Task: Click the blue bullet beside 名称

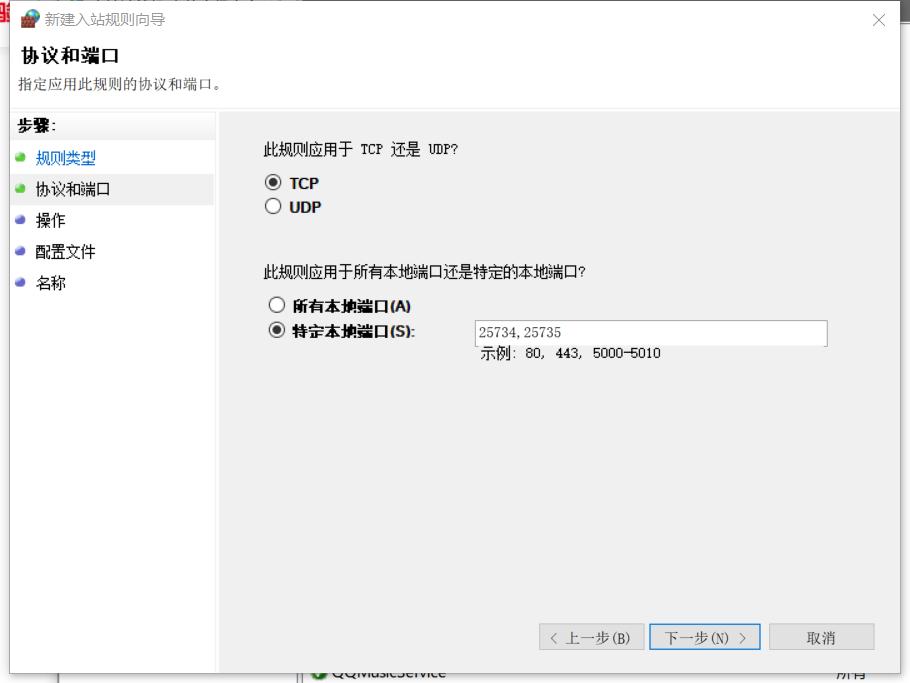Action: click(20, 282)
